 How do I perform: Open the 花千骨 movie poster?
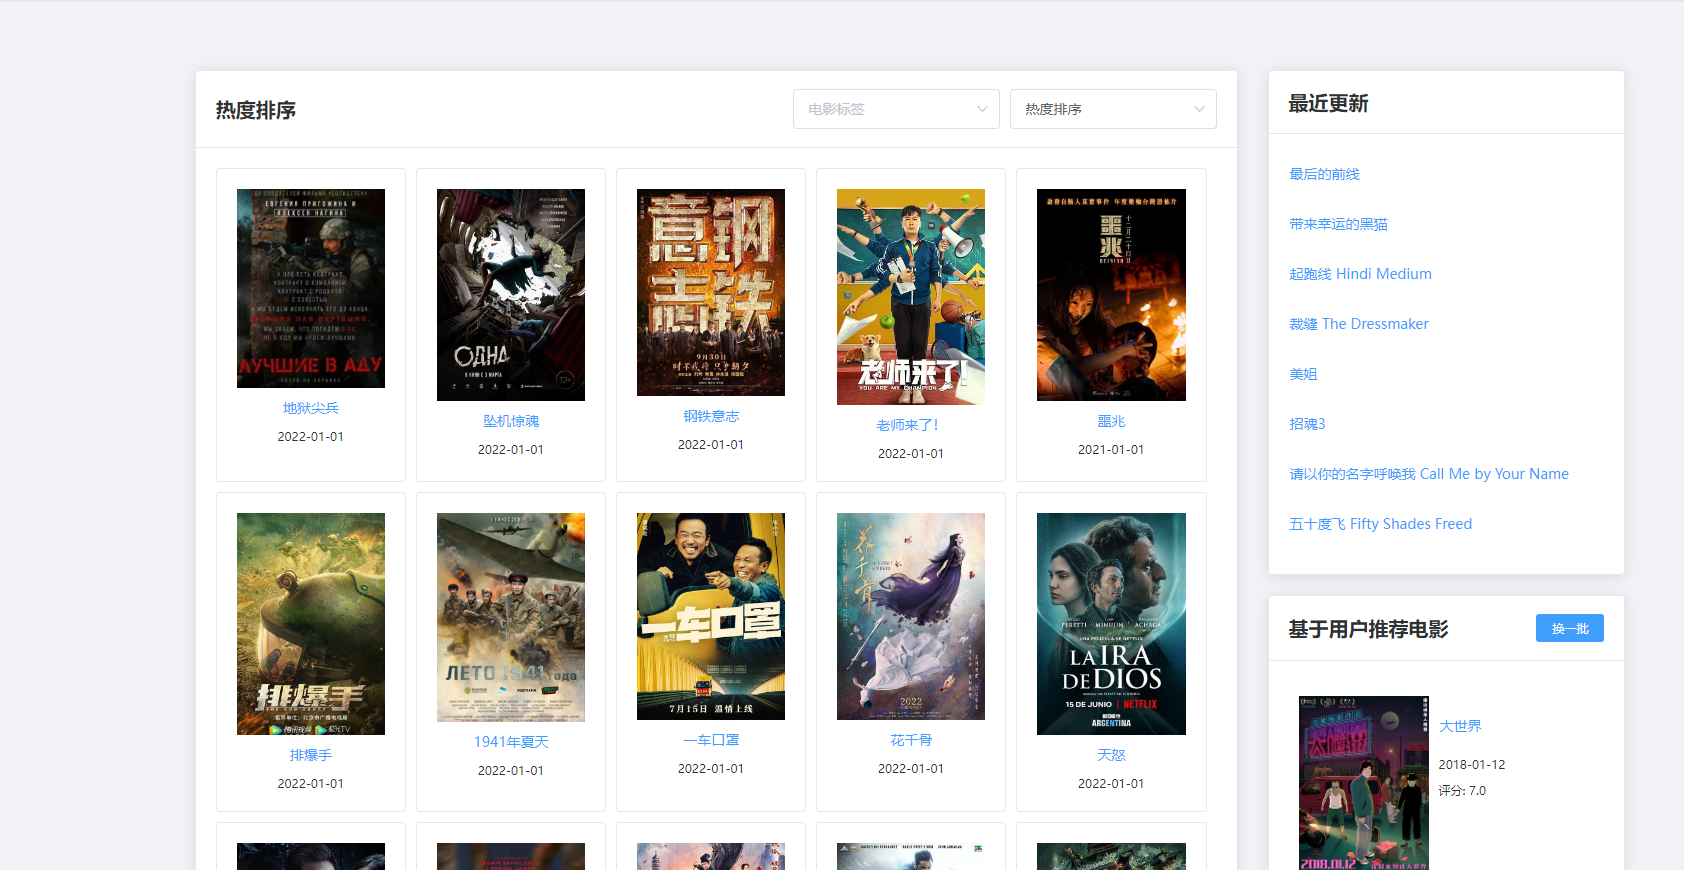[x=911, y=616]
